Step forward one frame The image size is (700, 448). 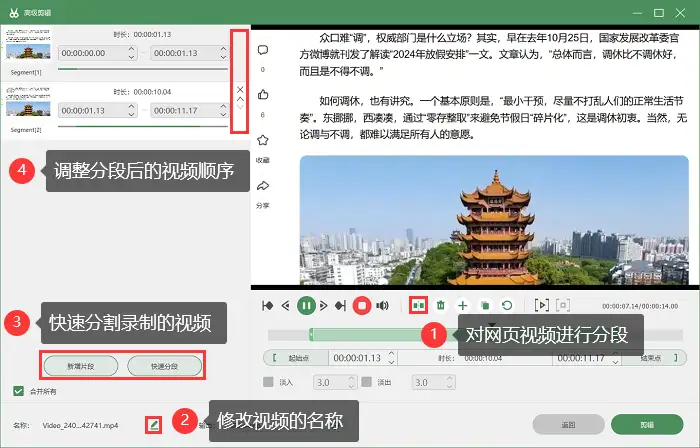324,306
